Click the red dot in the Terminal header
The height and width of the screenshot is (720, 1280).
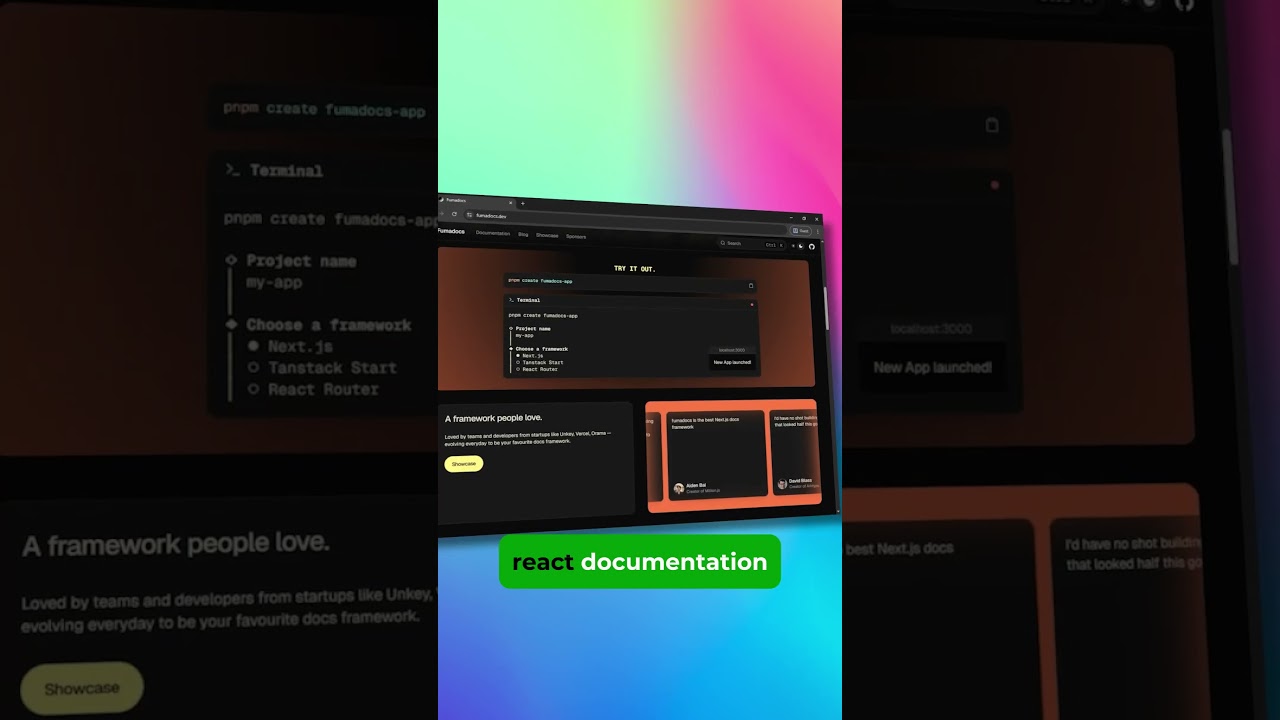[x=752, y=305]
